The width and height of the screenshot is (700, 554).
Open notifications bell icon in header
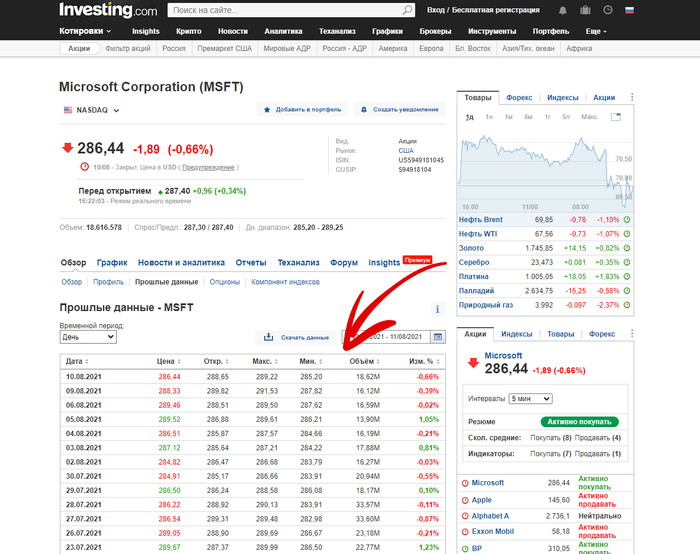click(563, 10)
